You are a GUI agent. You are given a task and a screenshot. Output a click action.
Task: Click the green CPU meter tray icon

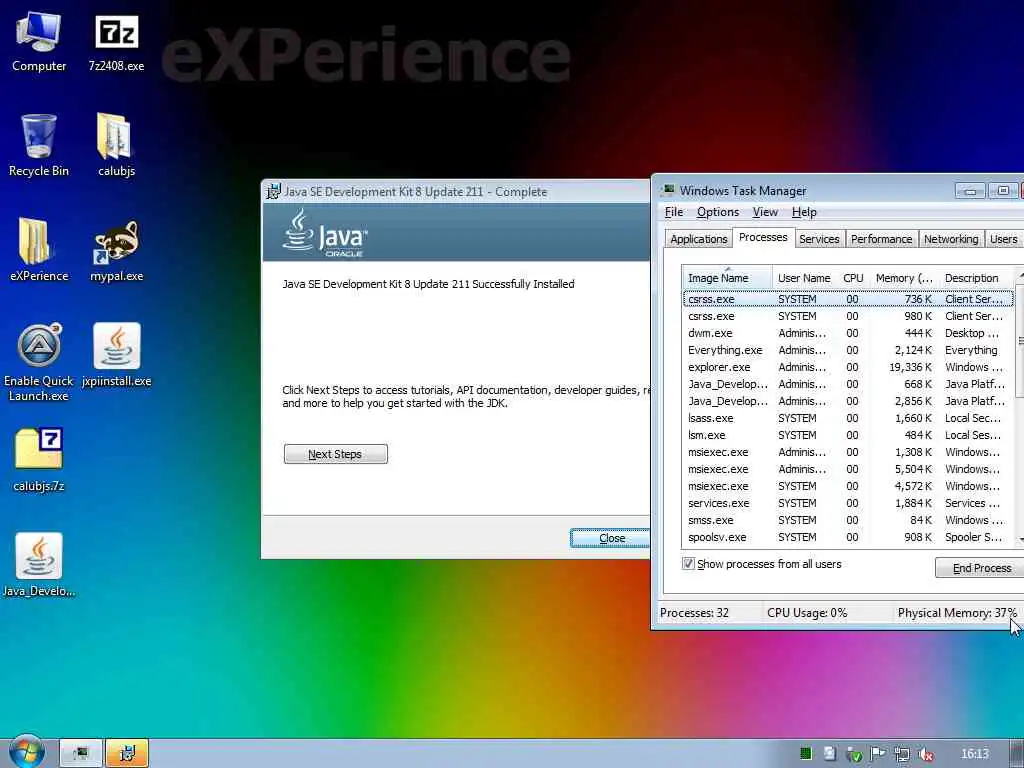point(806,754)
